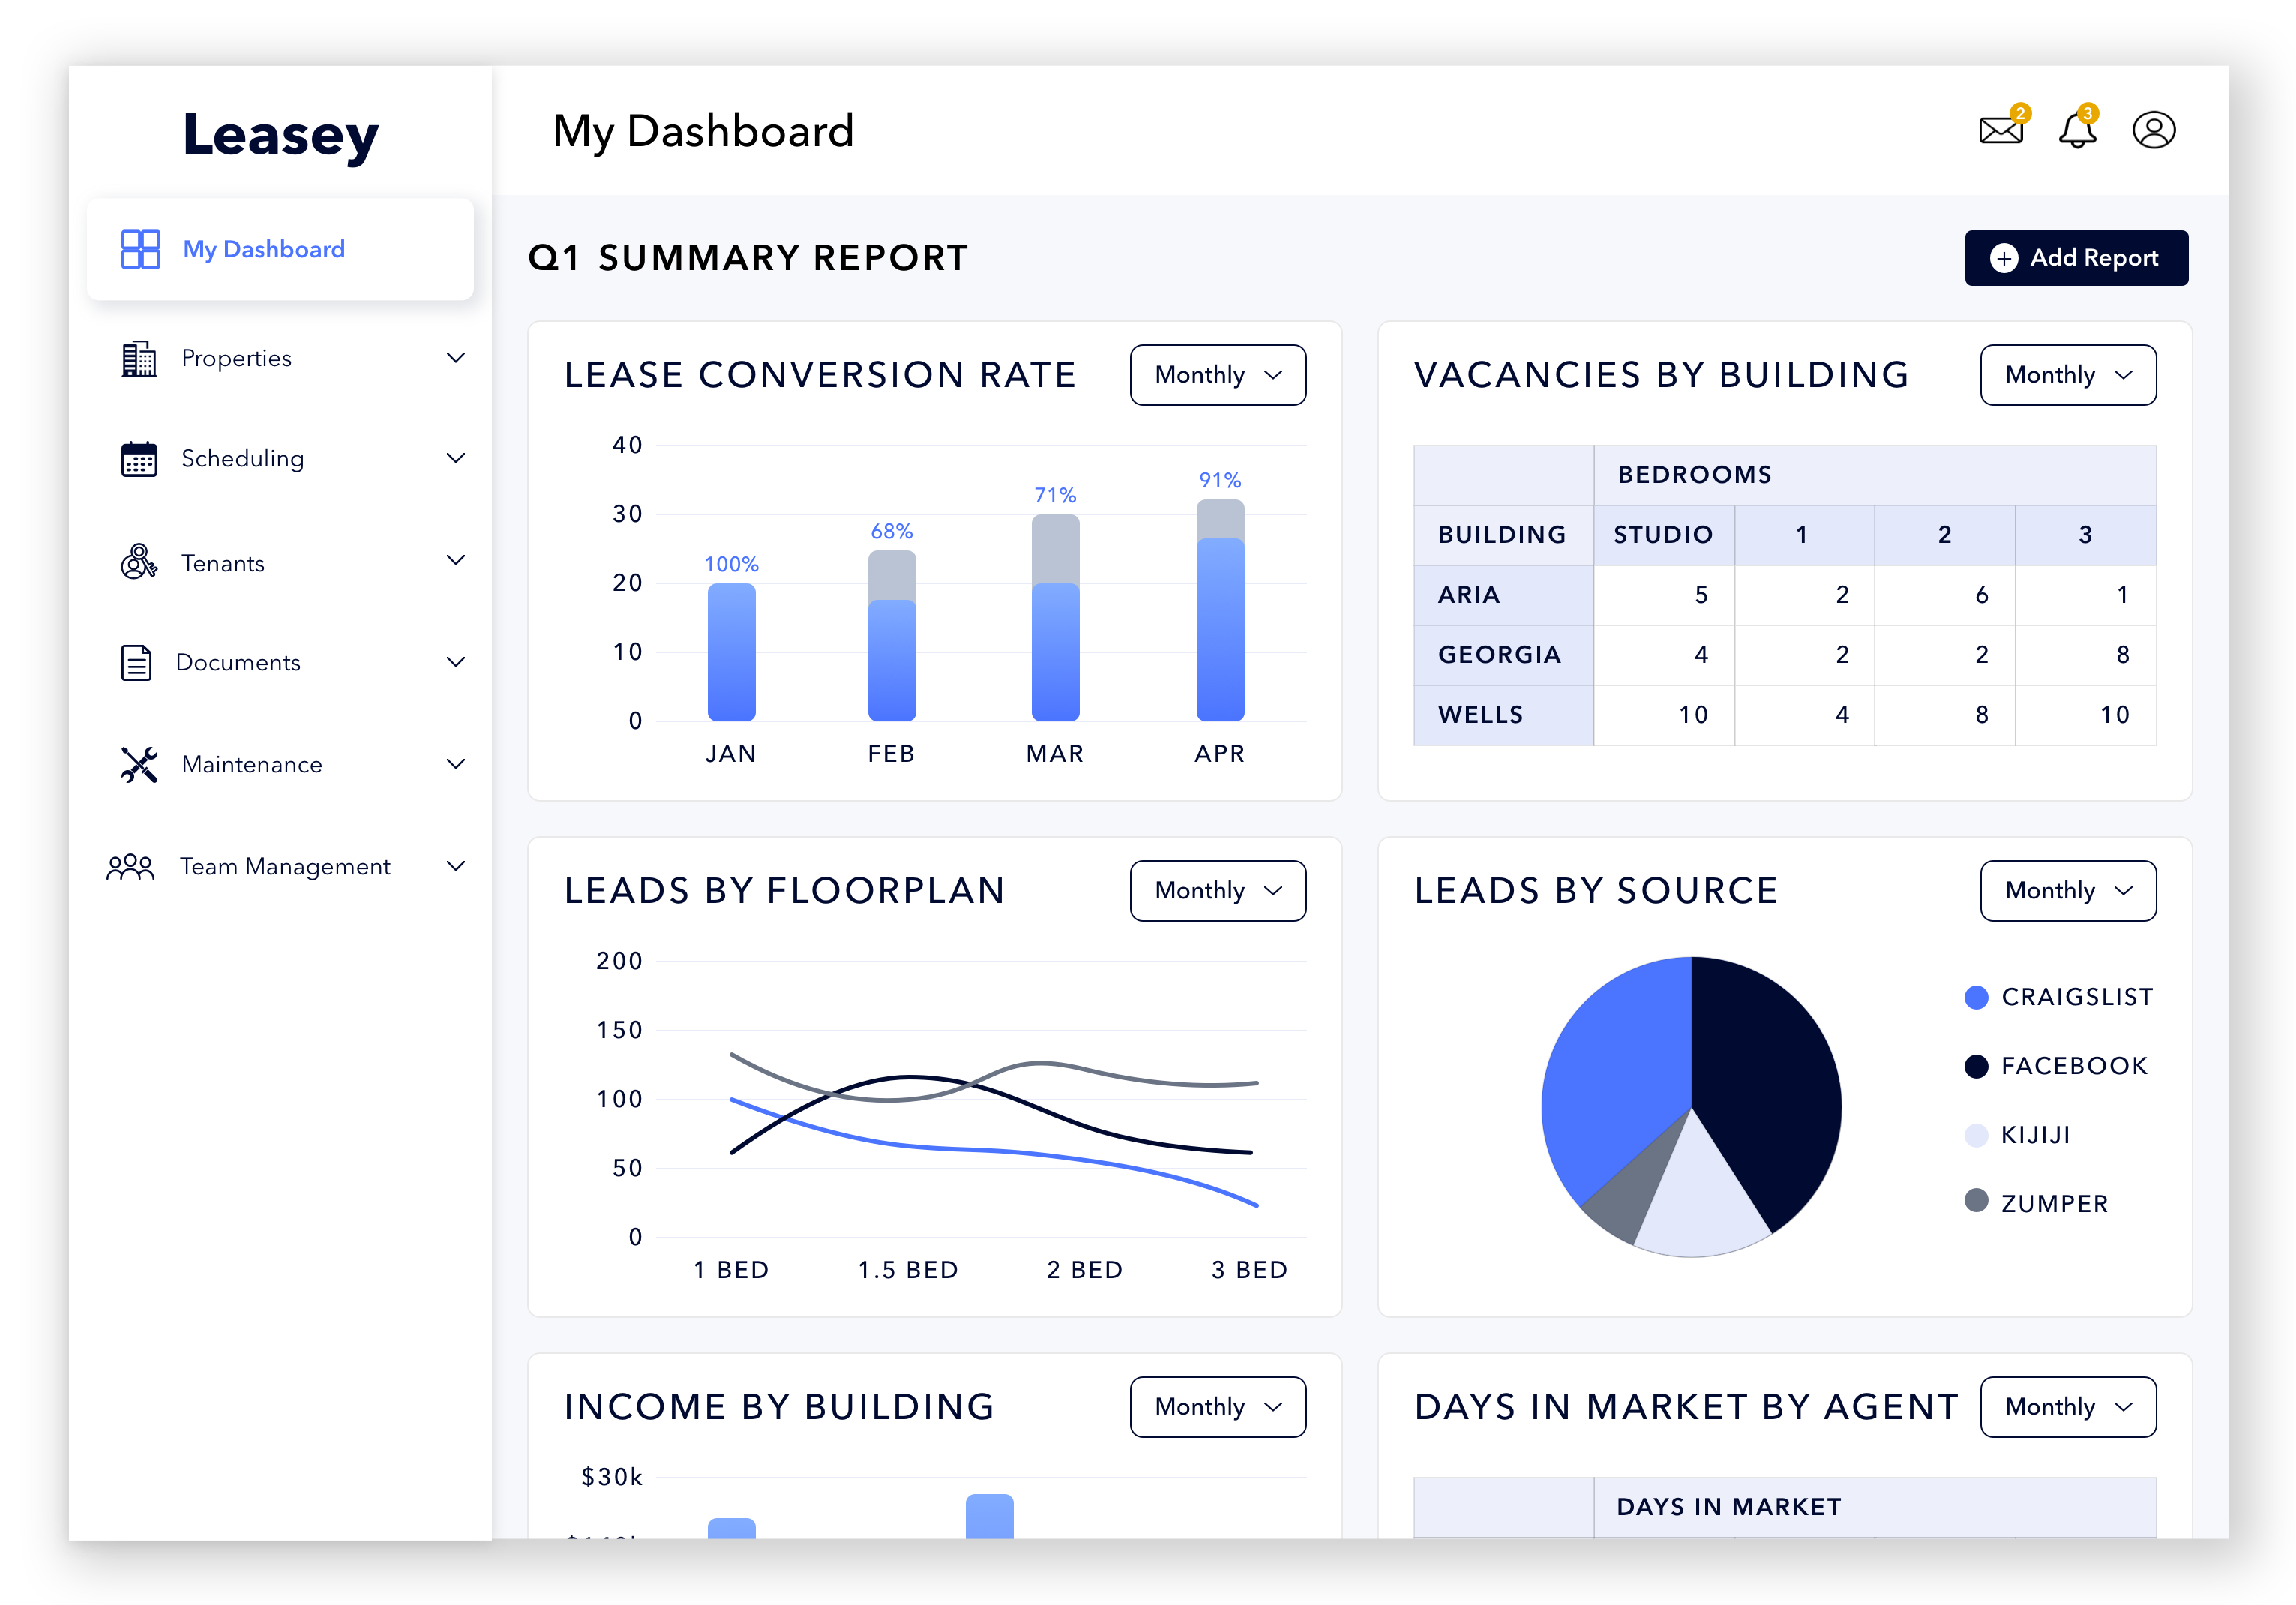Open Leads by Floorplan Monthly dropdown
The height and width of the screenshot is (1605, 2296).
tap(1218, 891)
